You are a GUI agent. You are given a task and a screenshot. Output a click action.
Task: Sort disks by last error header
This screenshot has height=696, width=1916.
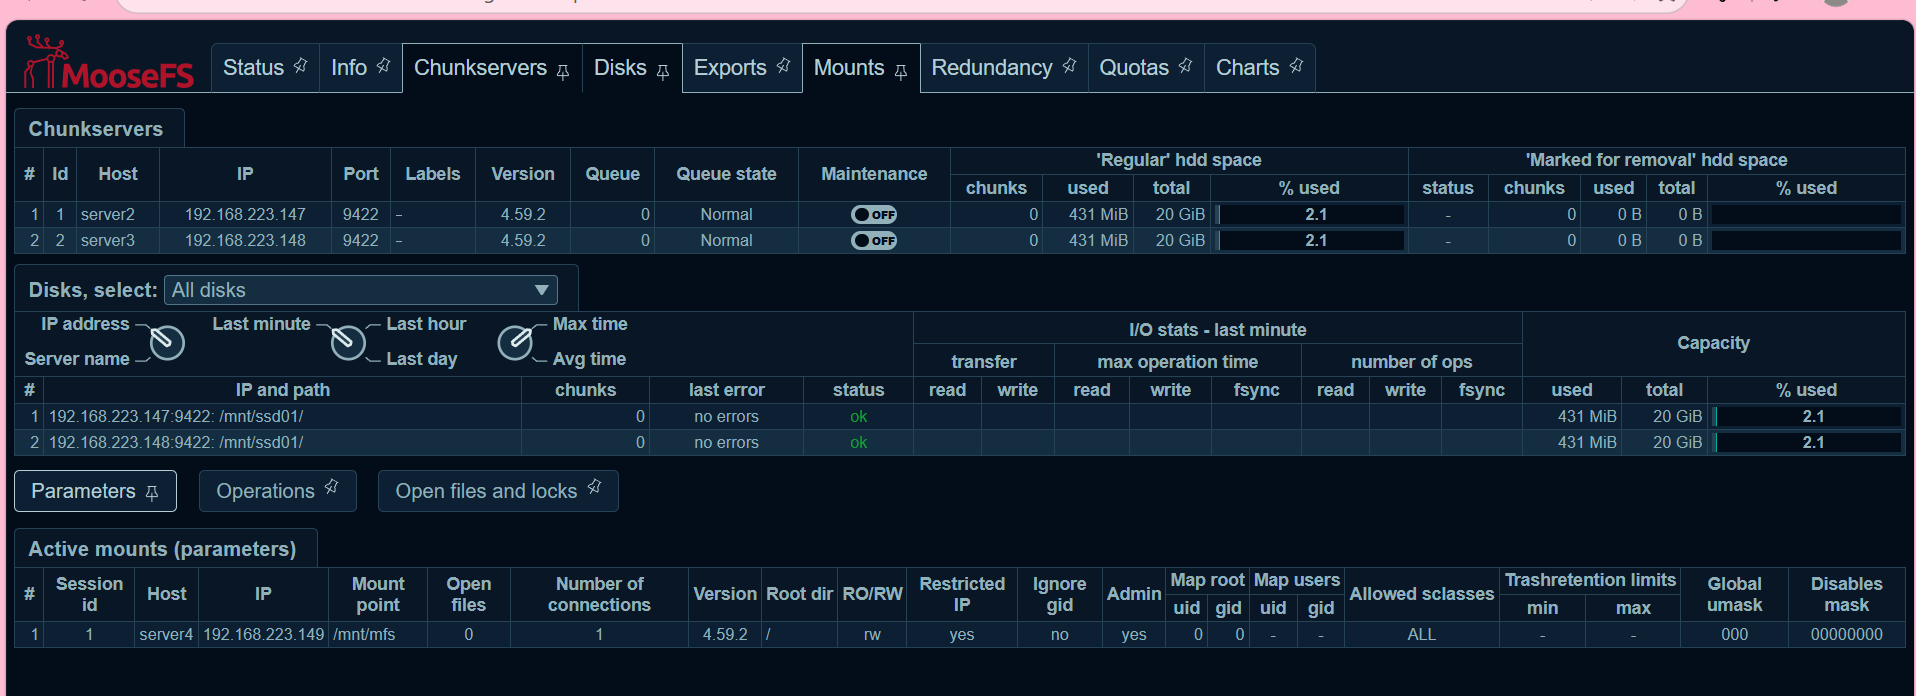[x=726, y=390]
